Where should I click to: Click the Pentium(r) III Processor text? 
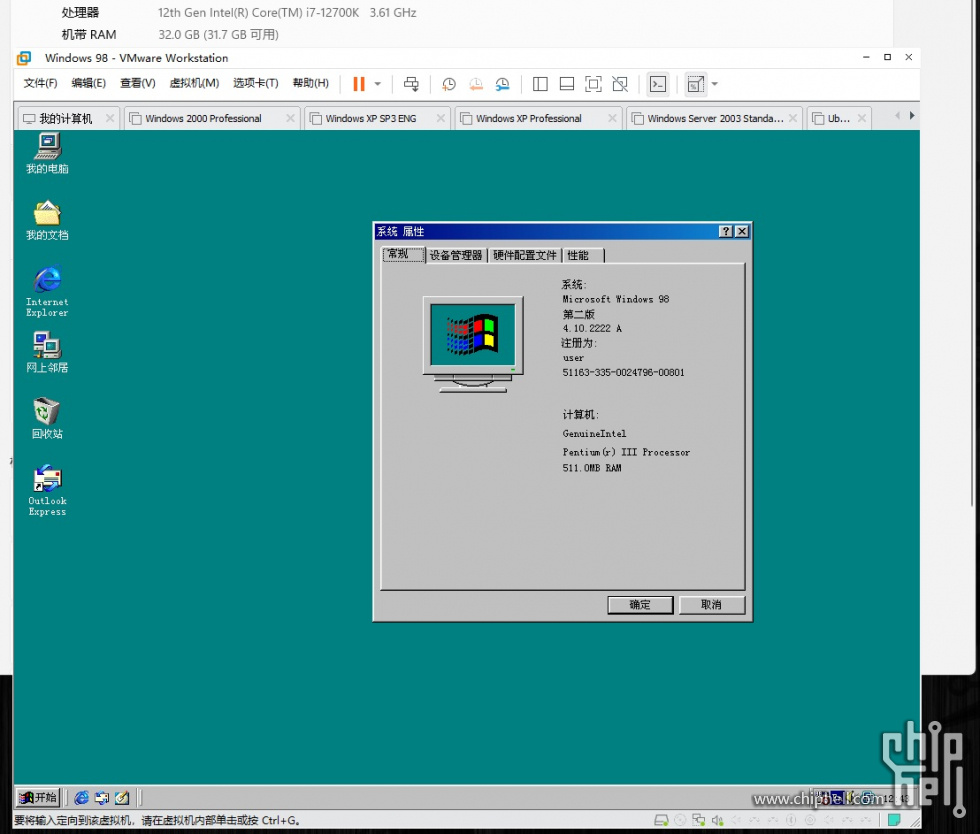(626, 452)
